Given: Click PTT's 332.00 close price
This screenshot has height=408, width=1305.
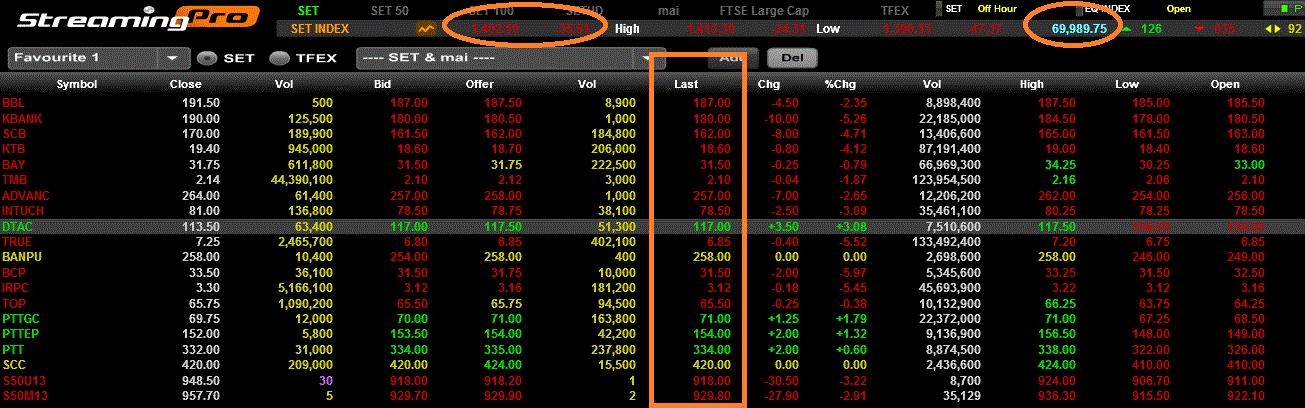Looking at the screenshot, I should coord(201,349).
